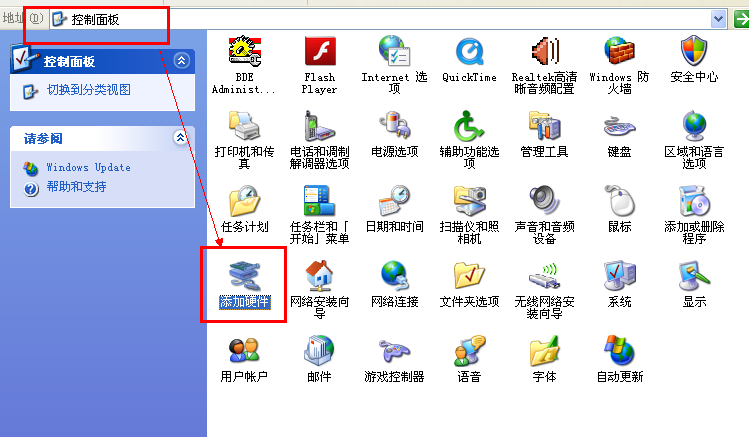Open 用户帐户 icon
The image size is (749, 437).
(244, 351)
